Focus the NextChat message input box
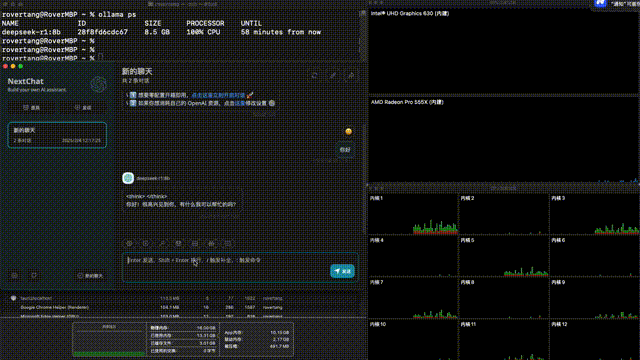Image resolution: width=640 pixels, height=360 pixels. click(240, 267)
